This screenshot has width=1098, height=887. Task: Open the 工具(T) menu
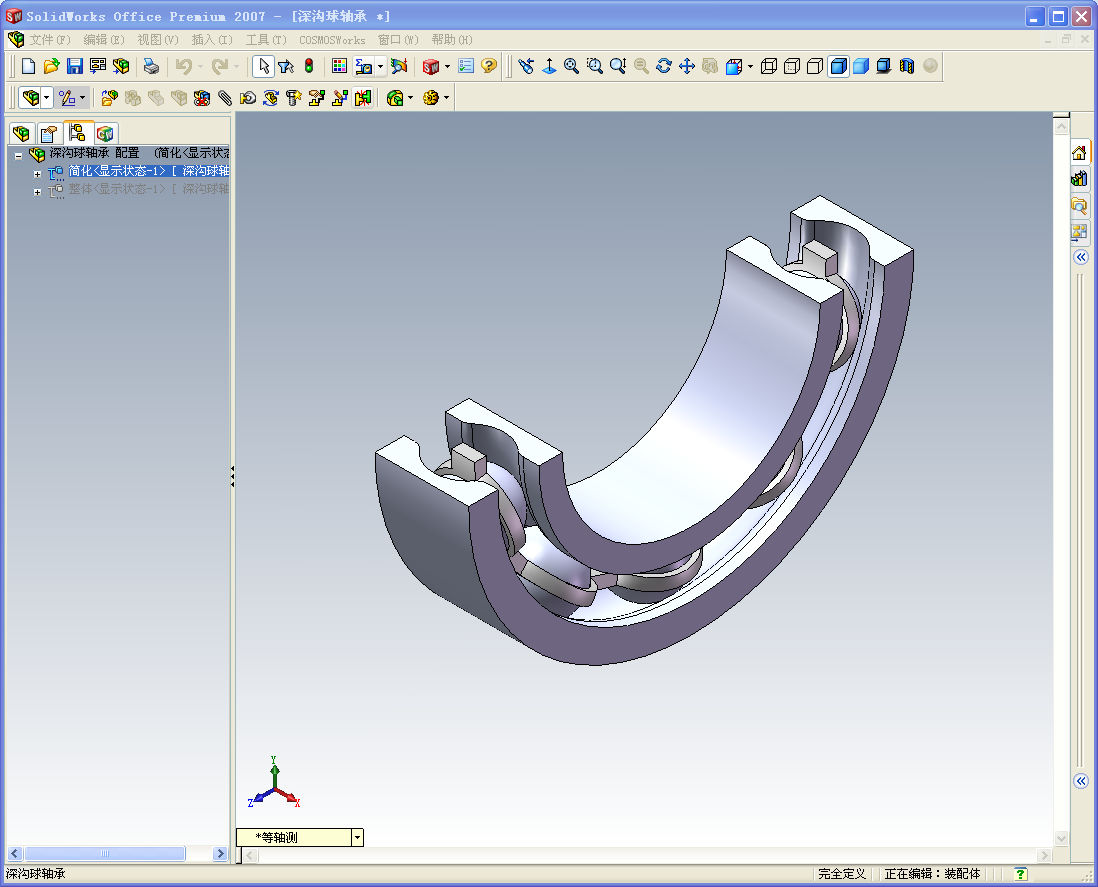click(x=265, y=40)
